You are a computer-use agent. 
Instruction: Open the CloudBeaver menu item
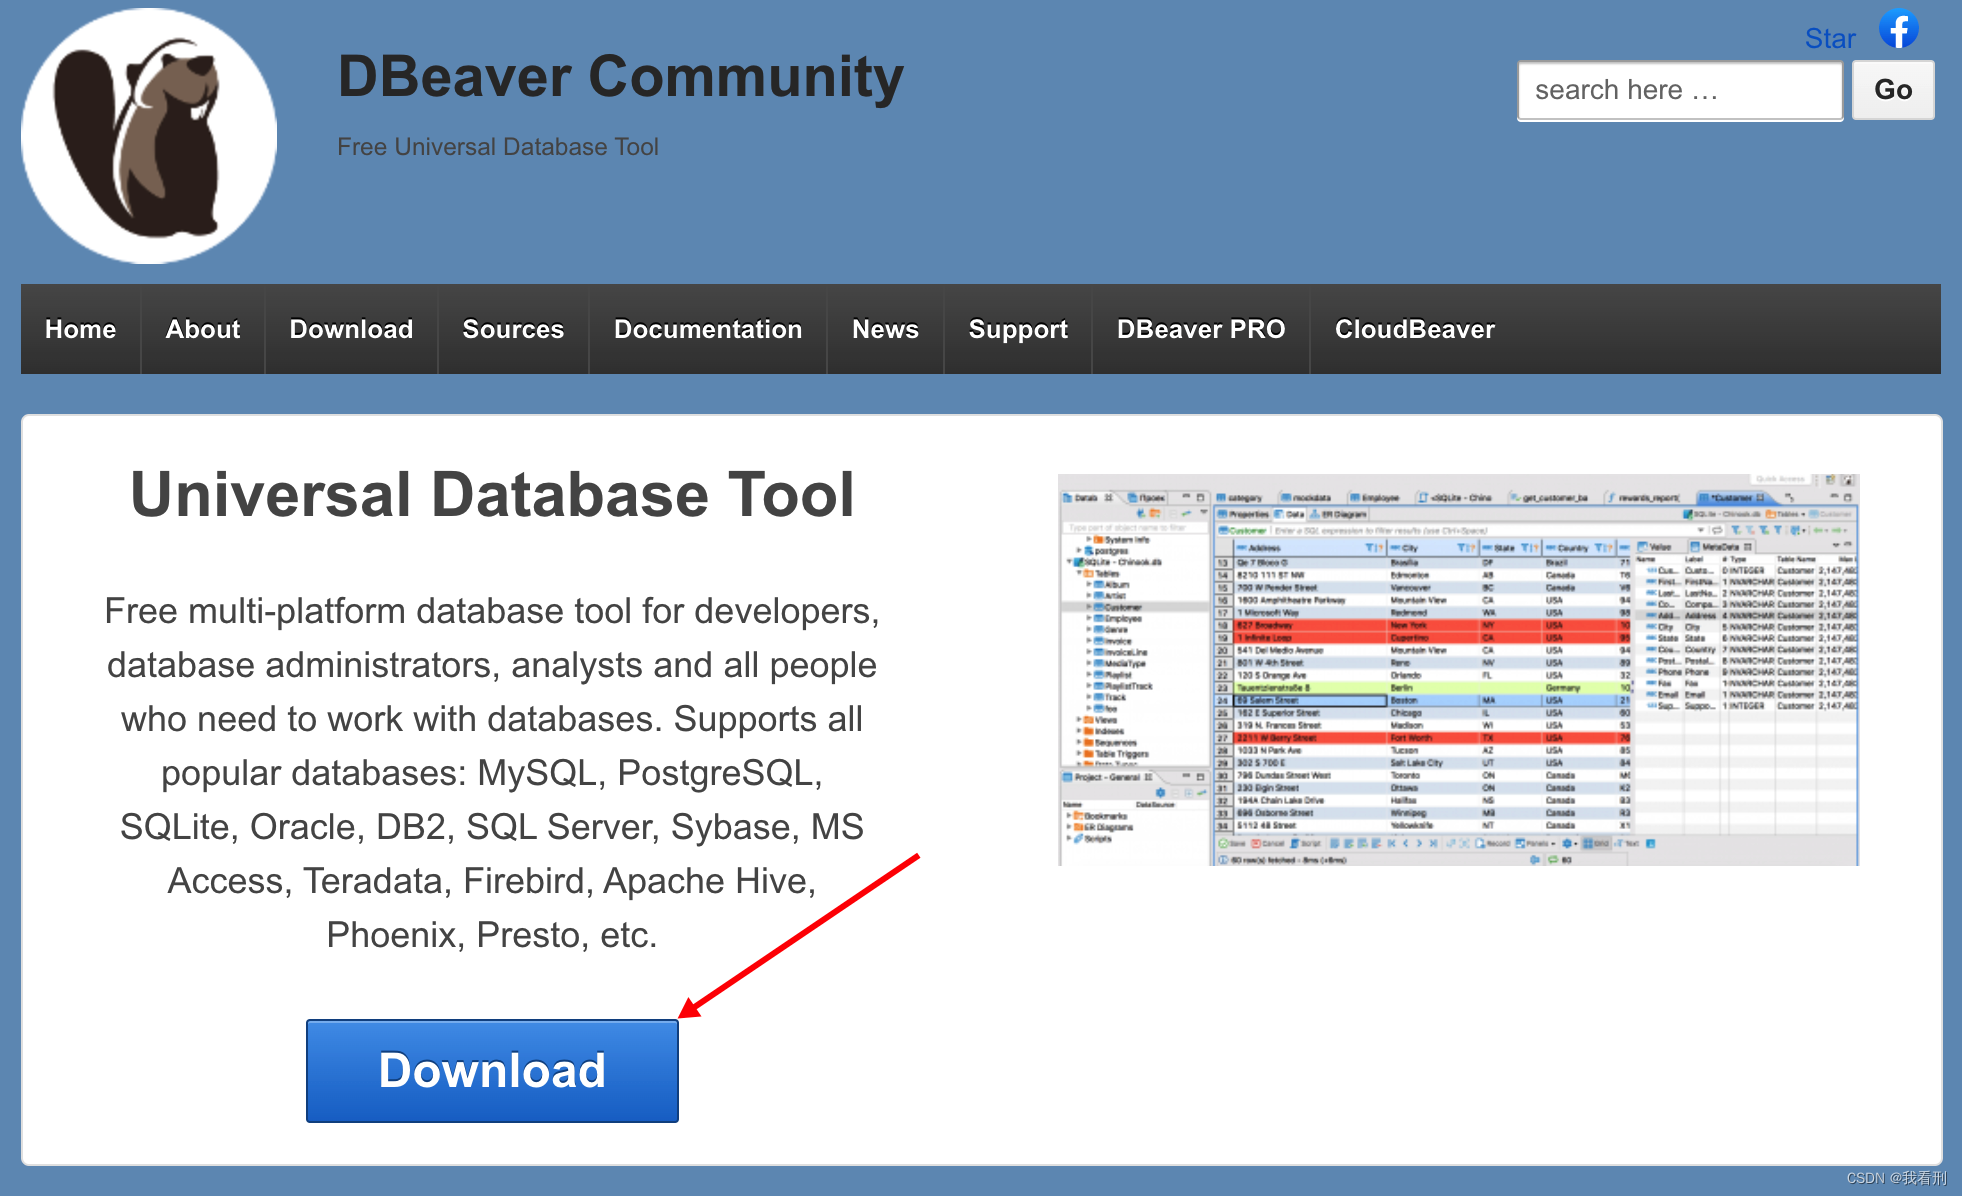click(1415, 329)
